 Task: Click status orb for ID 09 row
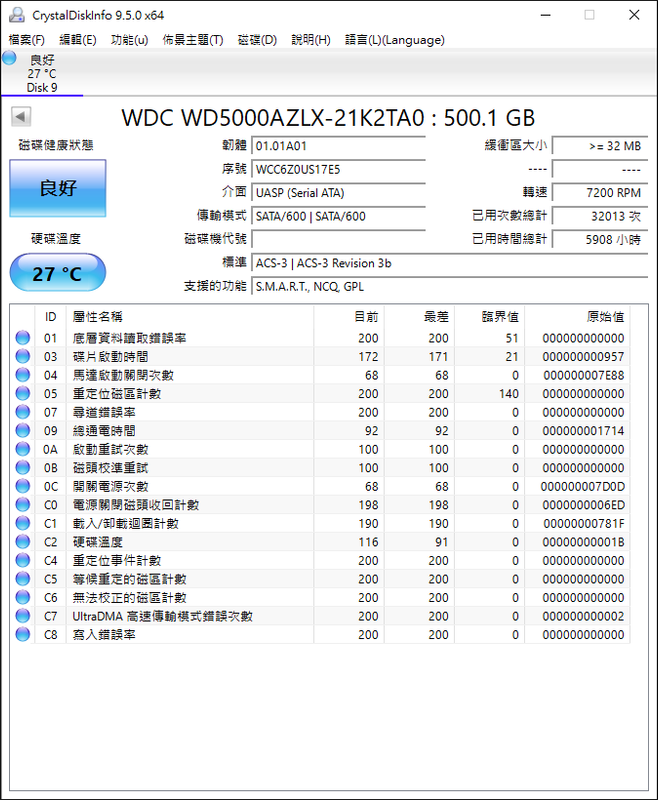(22, 431)
